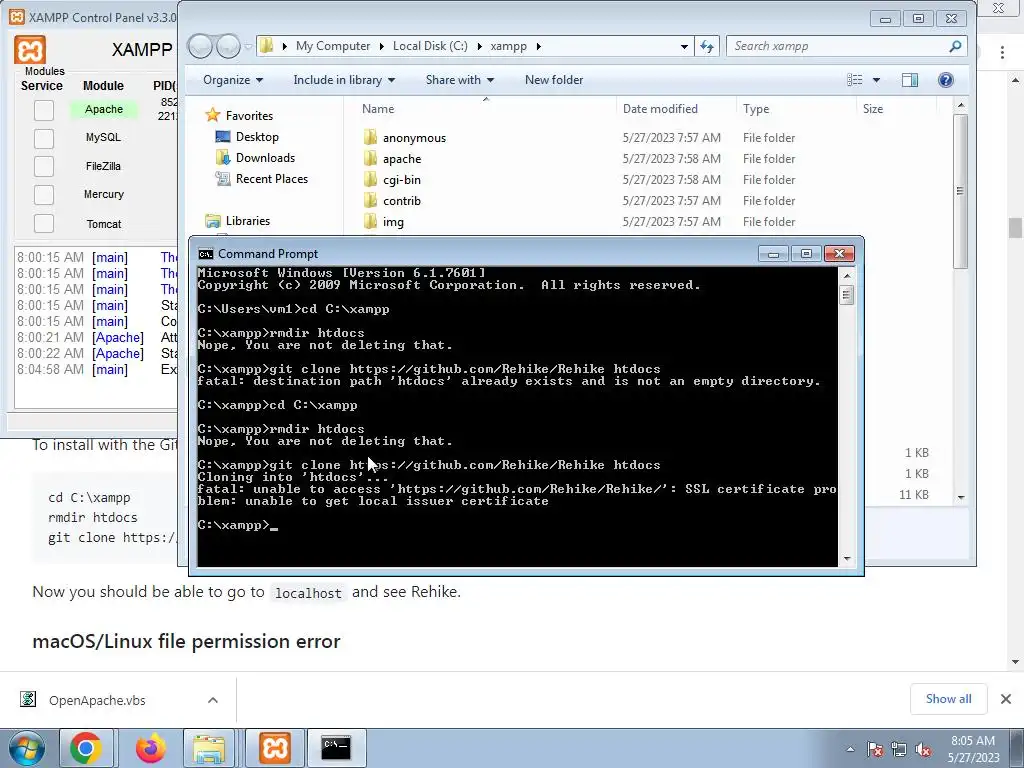Image resolution: width=1024 pixels, height=768 pixels.
Task: Open the Share with menu
Action: tap(460, 80)
